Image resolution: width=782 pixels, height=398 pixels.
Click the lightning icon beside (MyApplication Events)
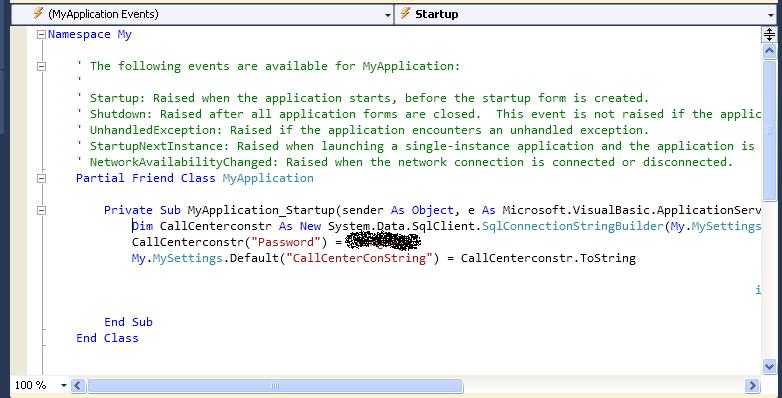(38, 13)
